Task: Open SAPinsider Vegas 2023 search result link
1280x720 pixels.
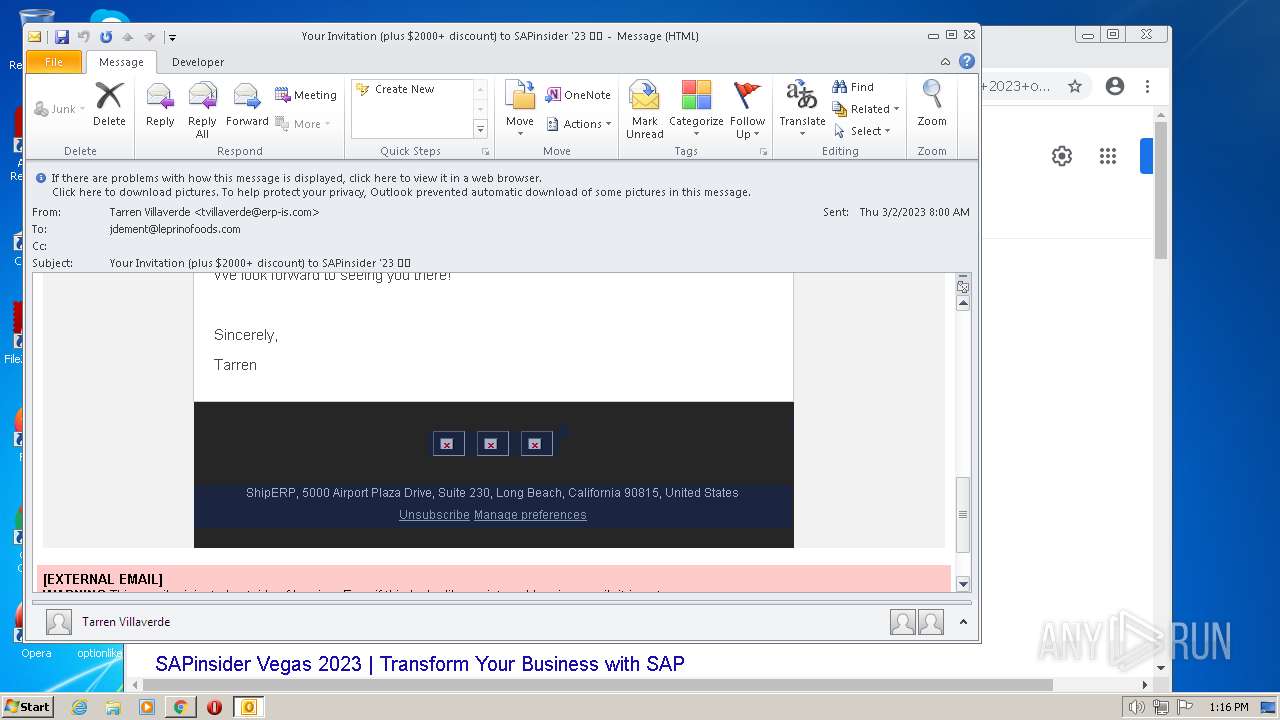Action: tap(420, 664)
